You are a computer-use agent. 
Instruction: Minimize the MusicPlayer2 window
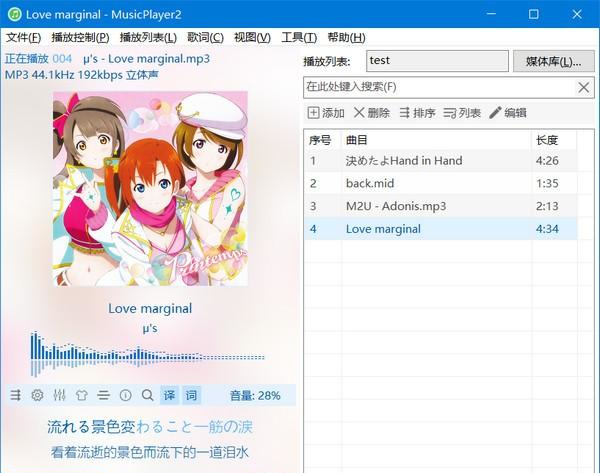pyautogui.click(x=491, y=14)
